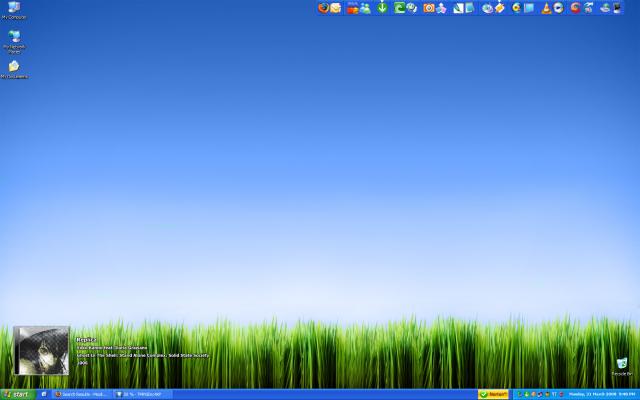This screenshot has width=640, height=400.
Task: Click the Start button
Action: [17, 394]
